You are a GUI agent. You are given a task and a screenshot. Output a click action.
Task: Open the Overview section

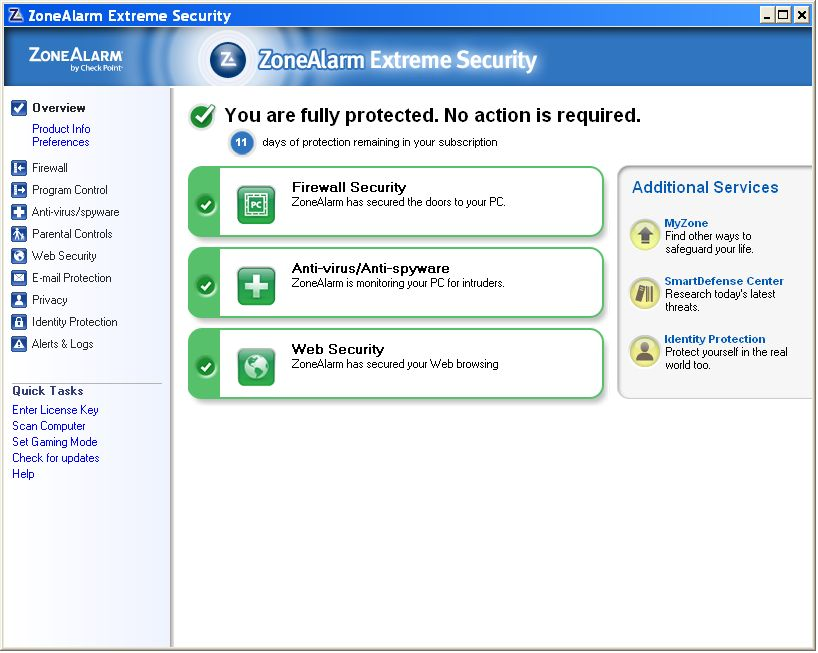(x=59, y=108)
